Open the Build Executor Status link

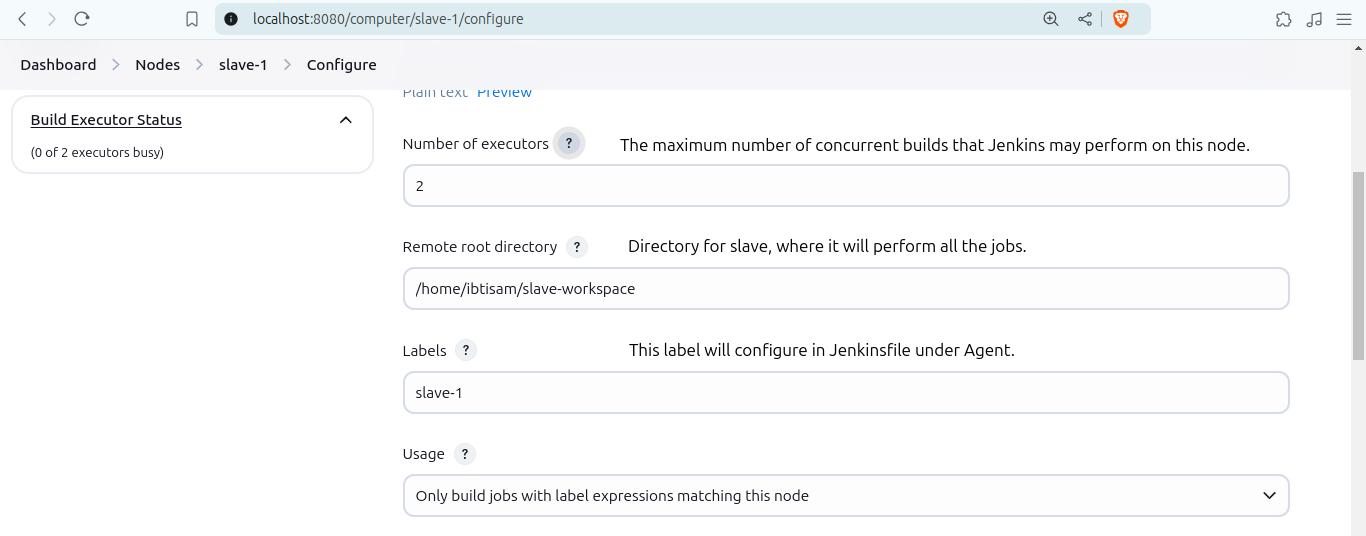(106, 120)
